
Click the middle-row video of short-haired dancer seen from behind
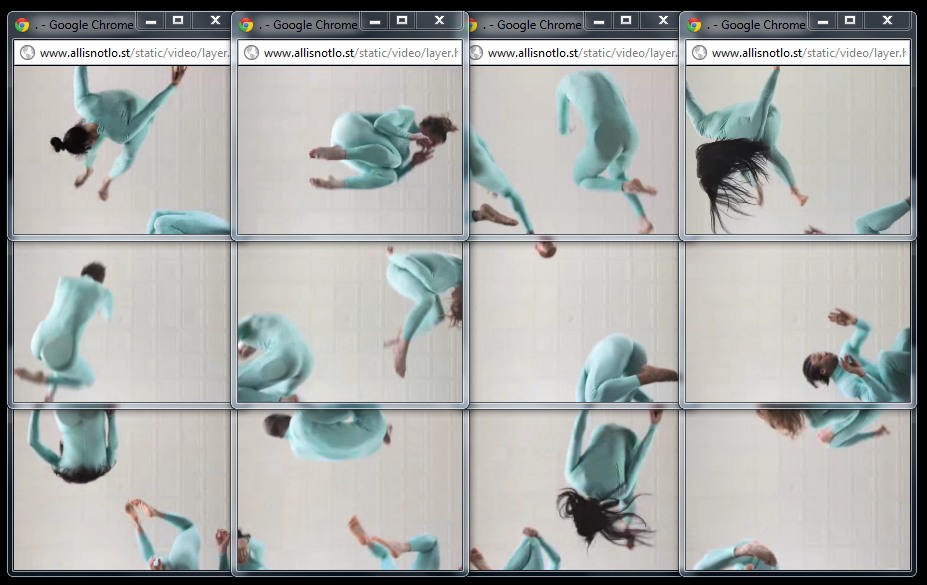point(120,322)
